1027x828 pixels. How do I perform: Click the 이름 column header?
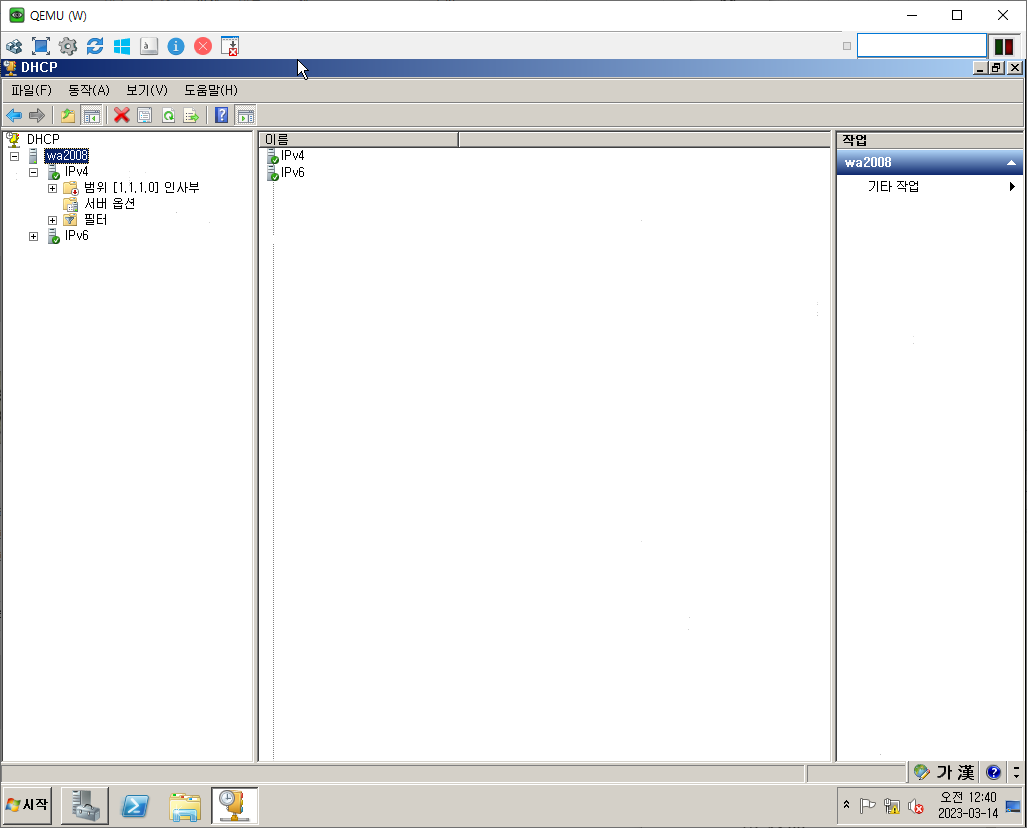(358, 140)
